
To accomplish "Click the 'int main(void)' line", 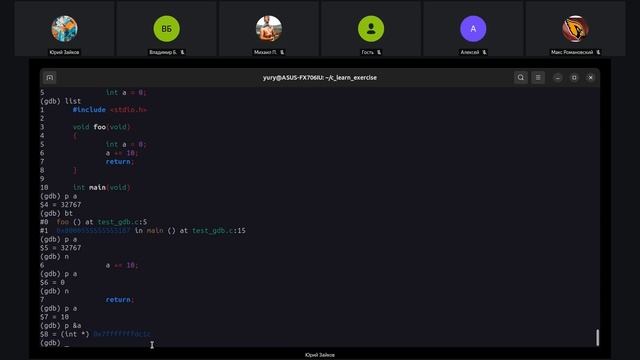I will pos(102,187).
